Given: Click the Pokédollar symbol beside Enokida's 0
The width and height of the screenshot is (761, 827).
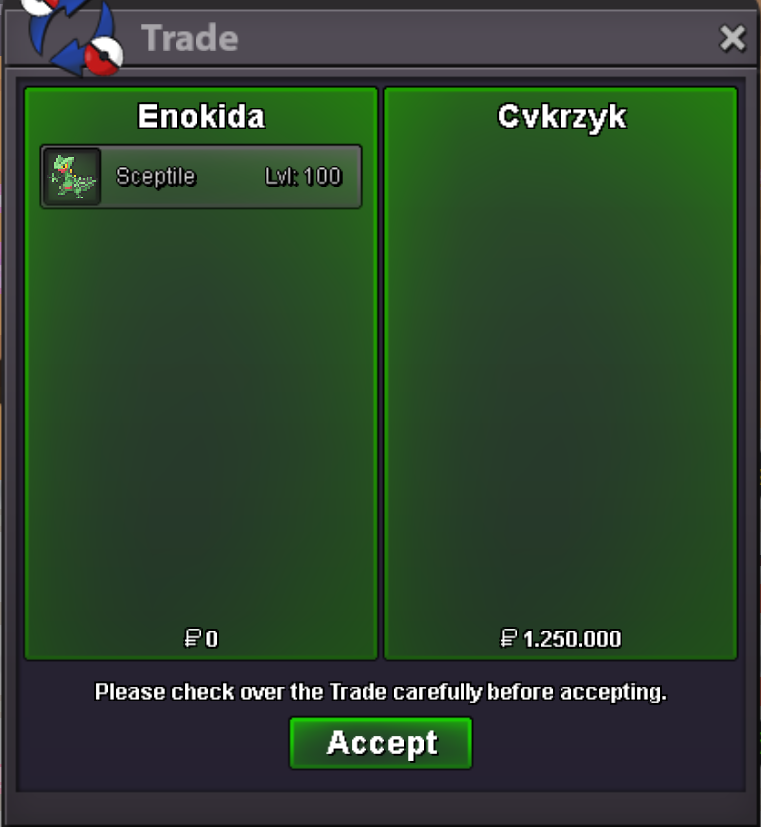Looking at the screenshot, I should click(x=192, y=638).
